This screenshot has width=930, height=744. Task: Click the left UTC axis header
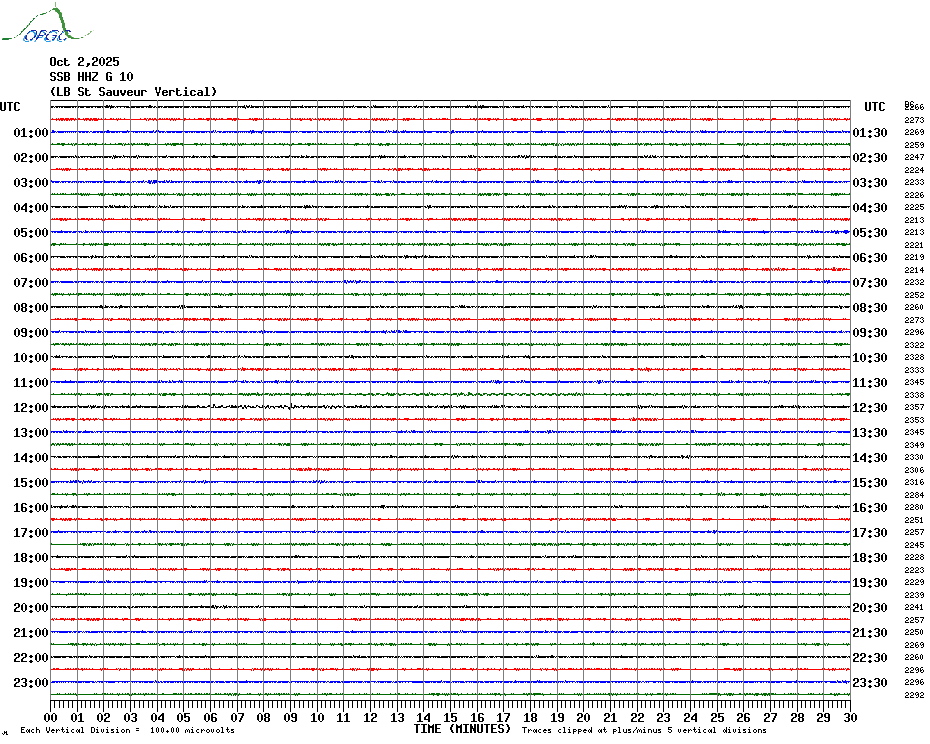10,107
